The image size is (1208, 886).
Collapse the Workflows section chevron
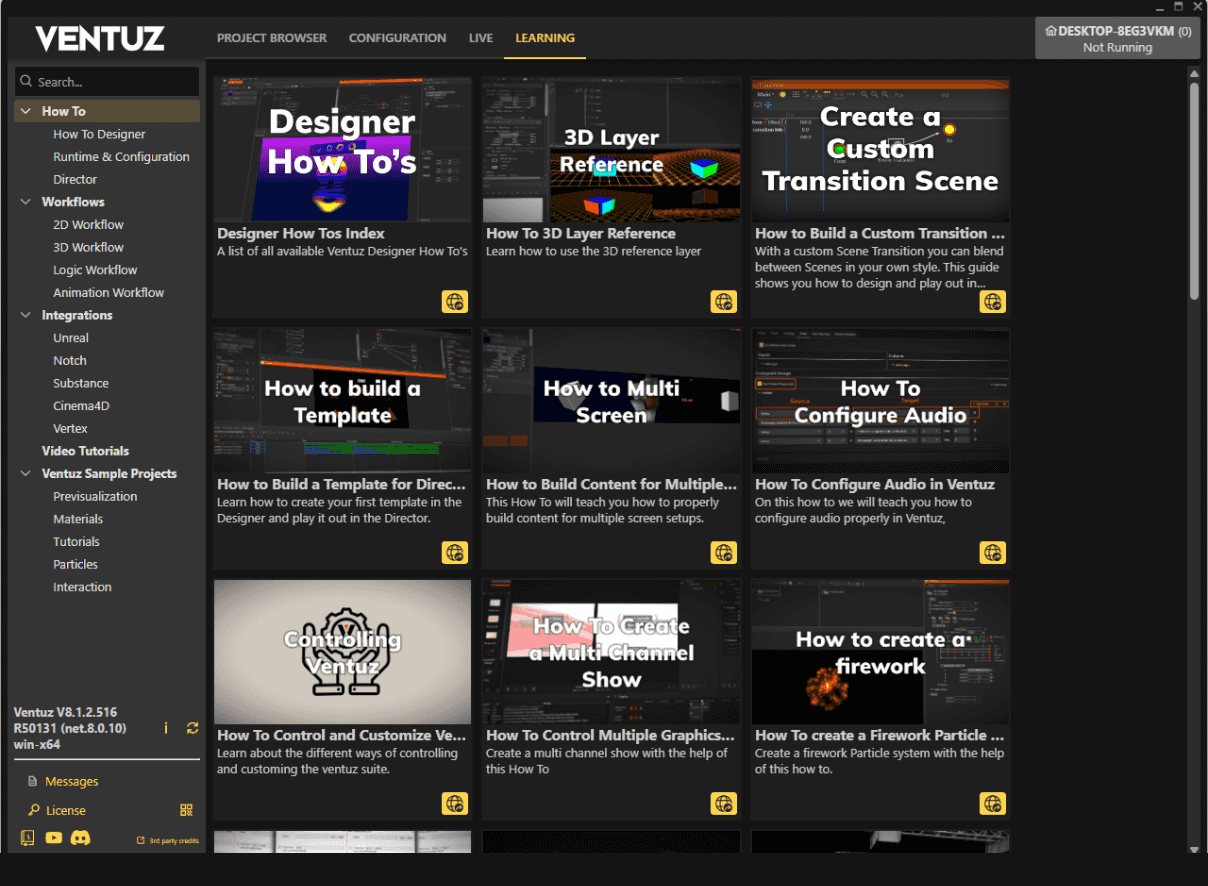coord(26,202)
